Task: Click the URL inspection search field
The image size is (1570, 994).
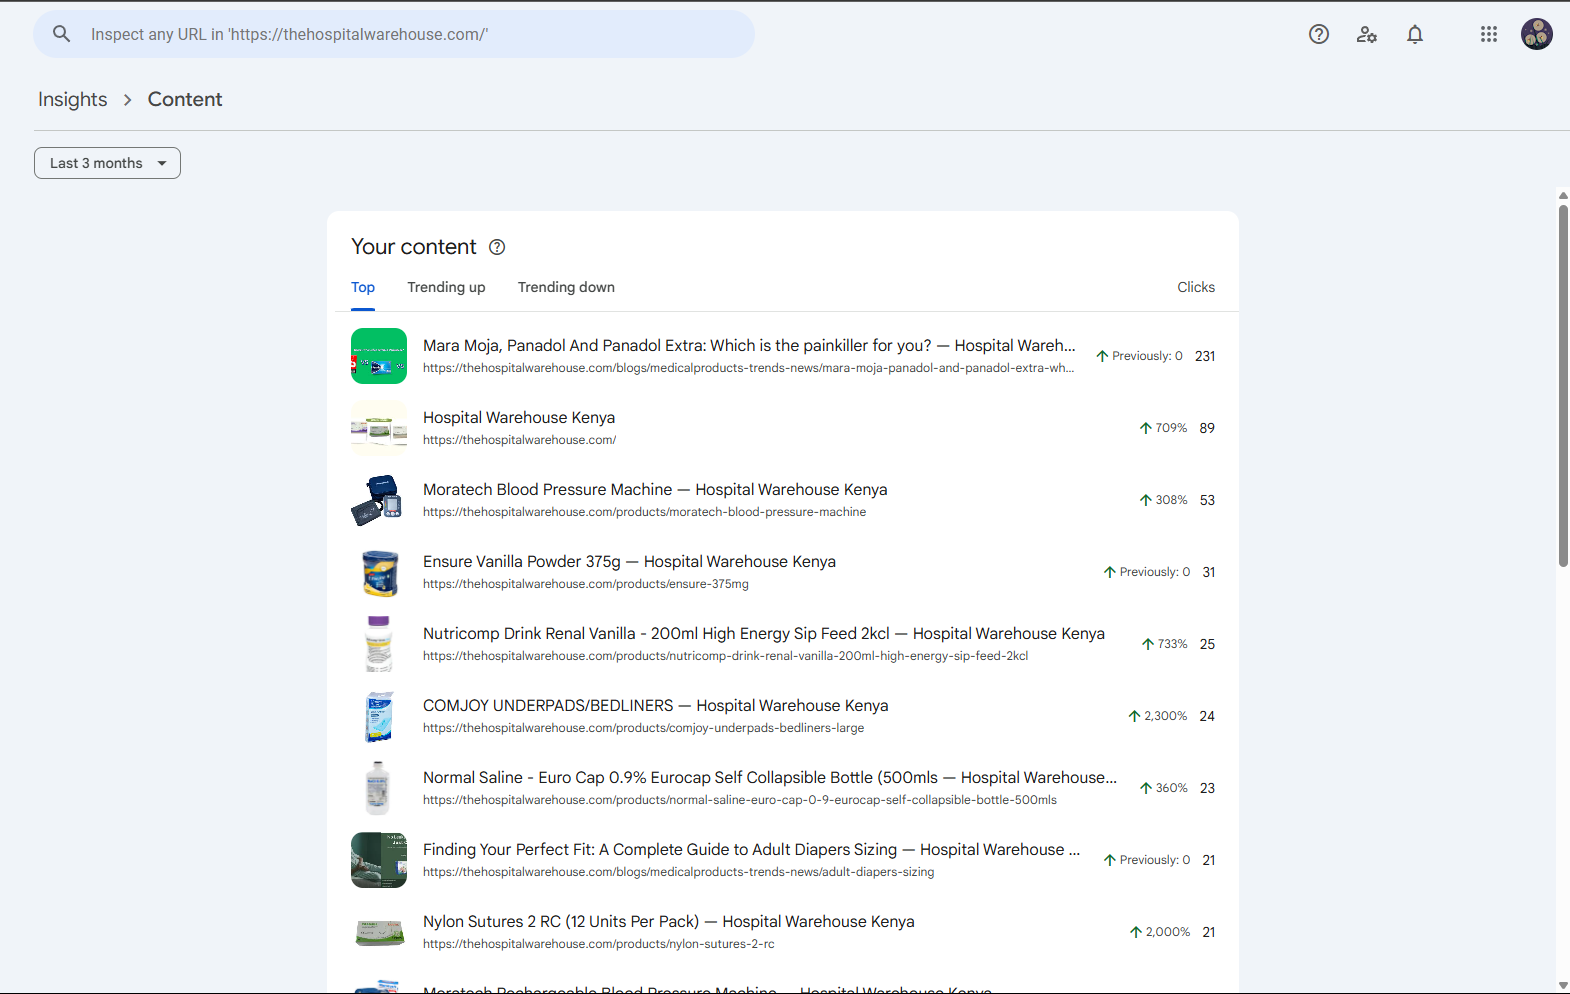Action: tap(394, 34)
